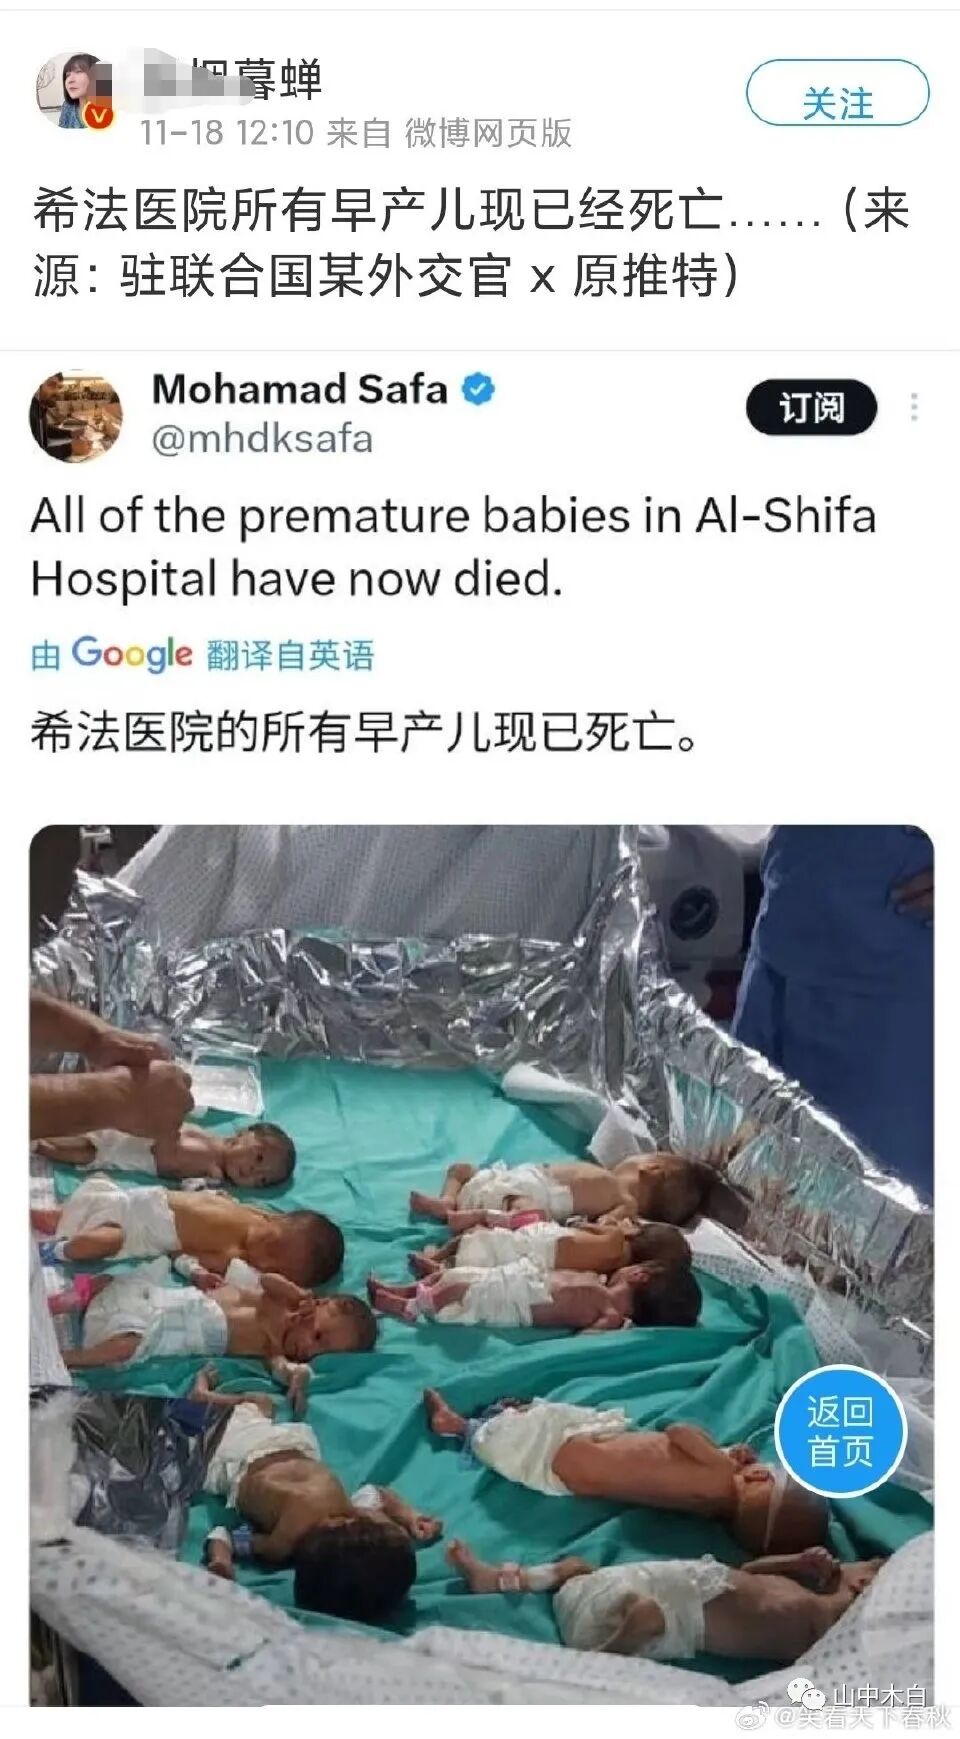This screenshot has width=960, height=1739.
Task: Tap the Weibo watermark logo icon
Action: point(751,1717)
